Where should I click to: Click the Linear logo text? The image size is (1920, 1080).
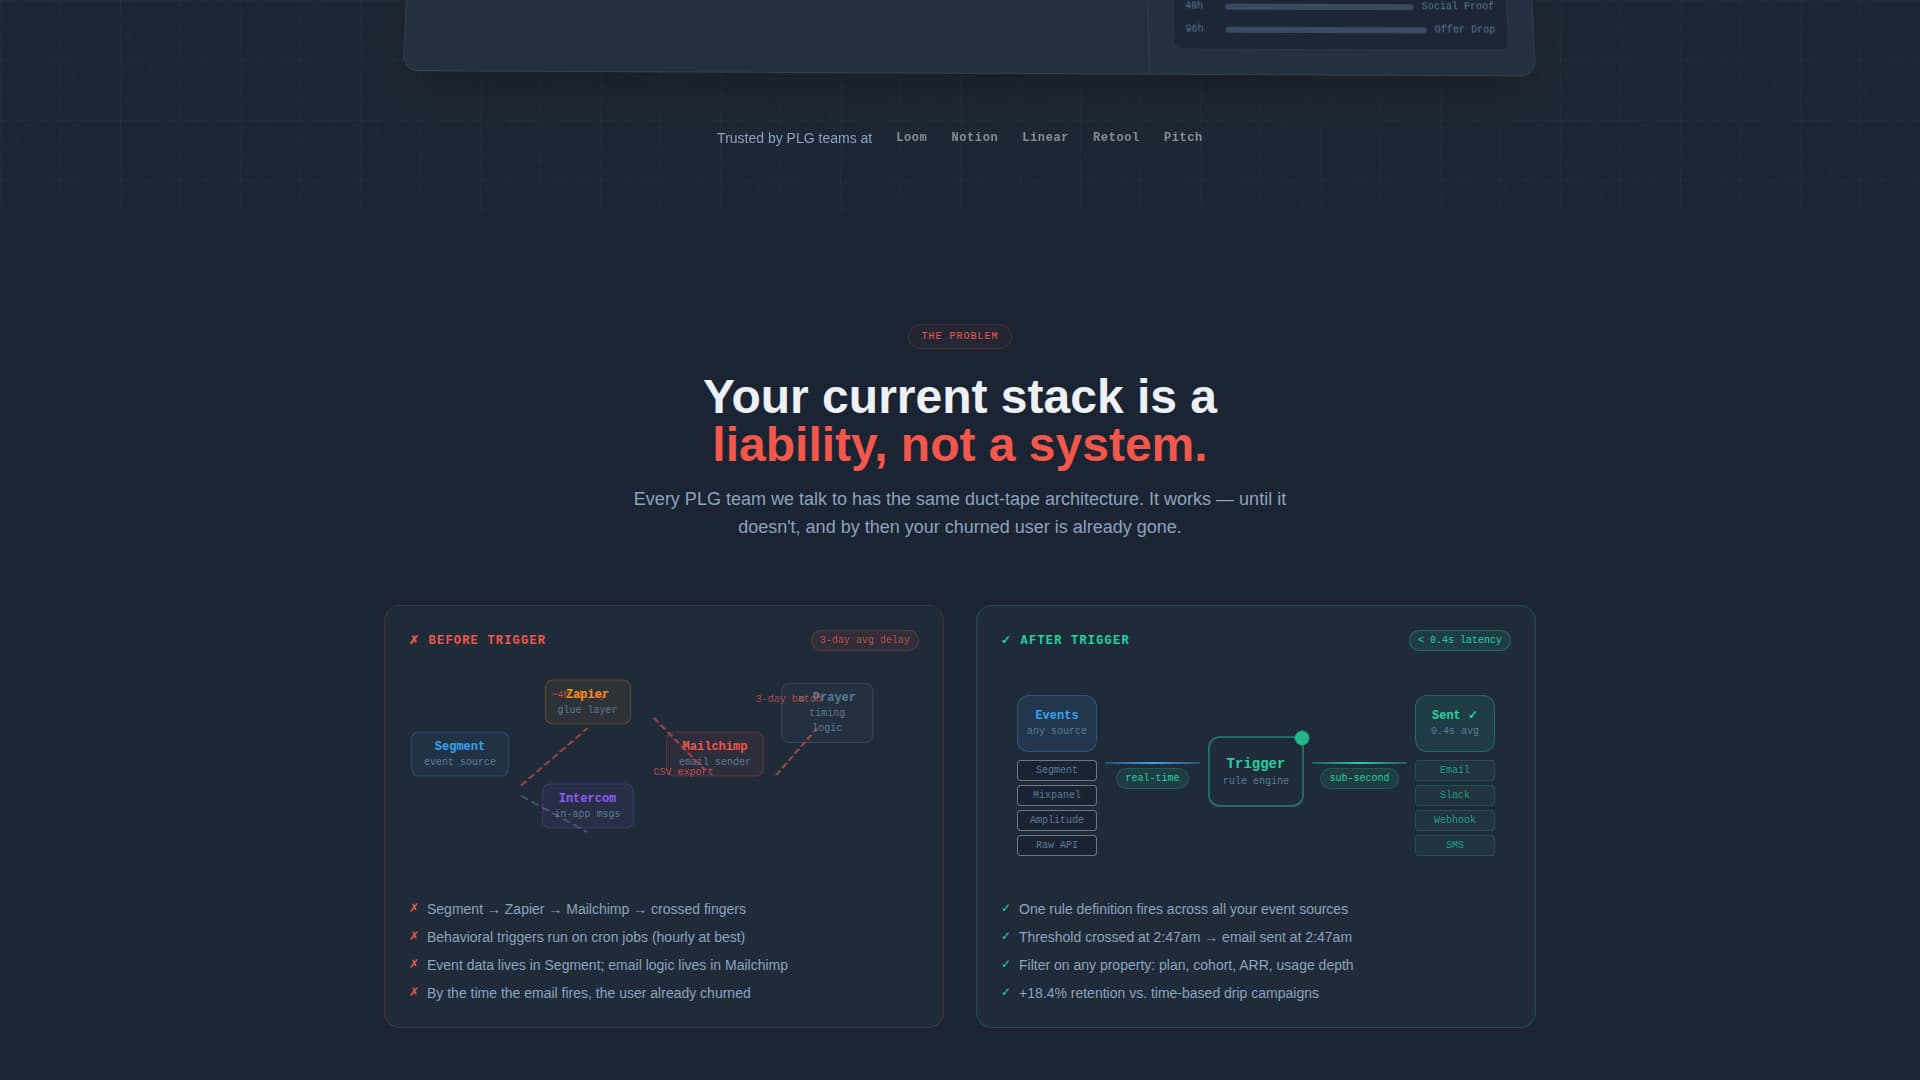coord(1044,137)
